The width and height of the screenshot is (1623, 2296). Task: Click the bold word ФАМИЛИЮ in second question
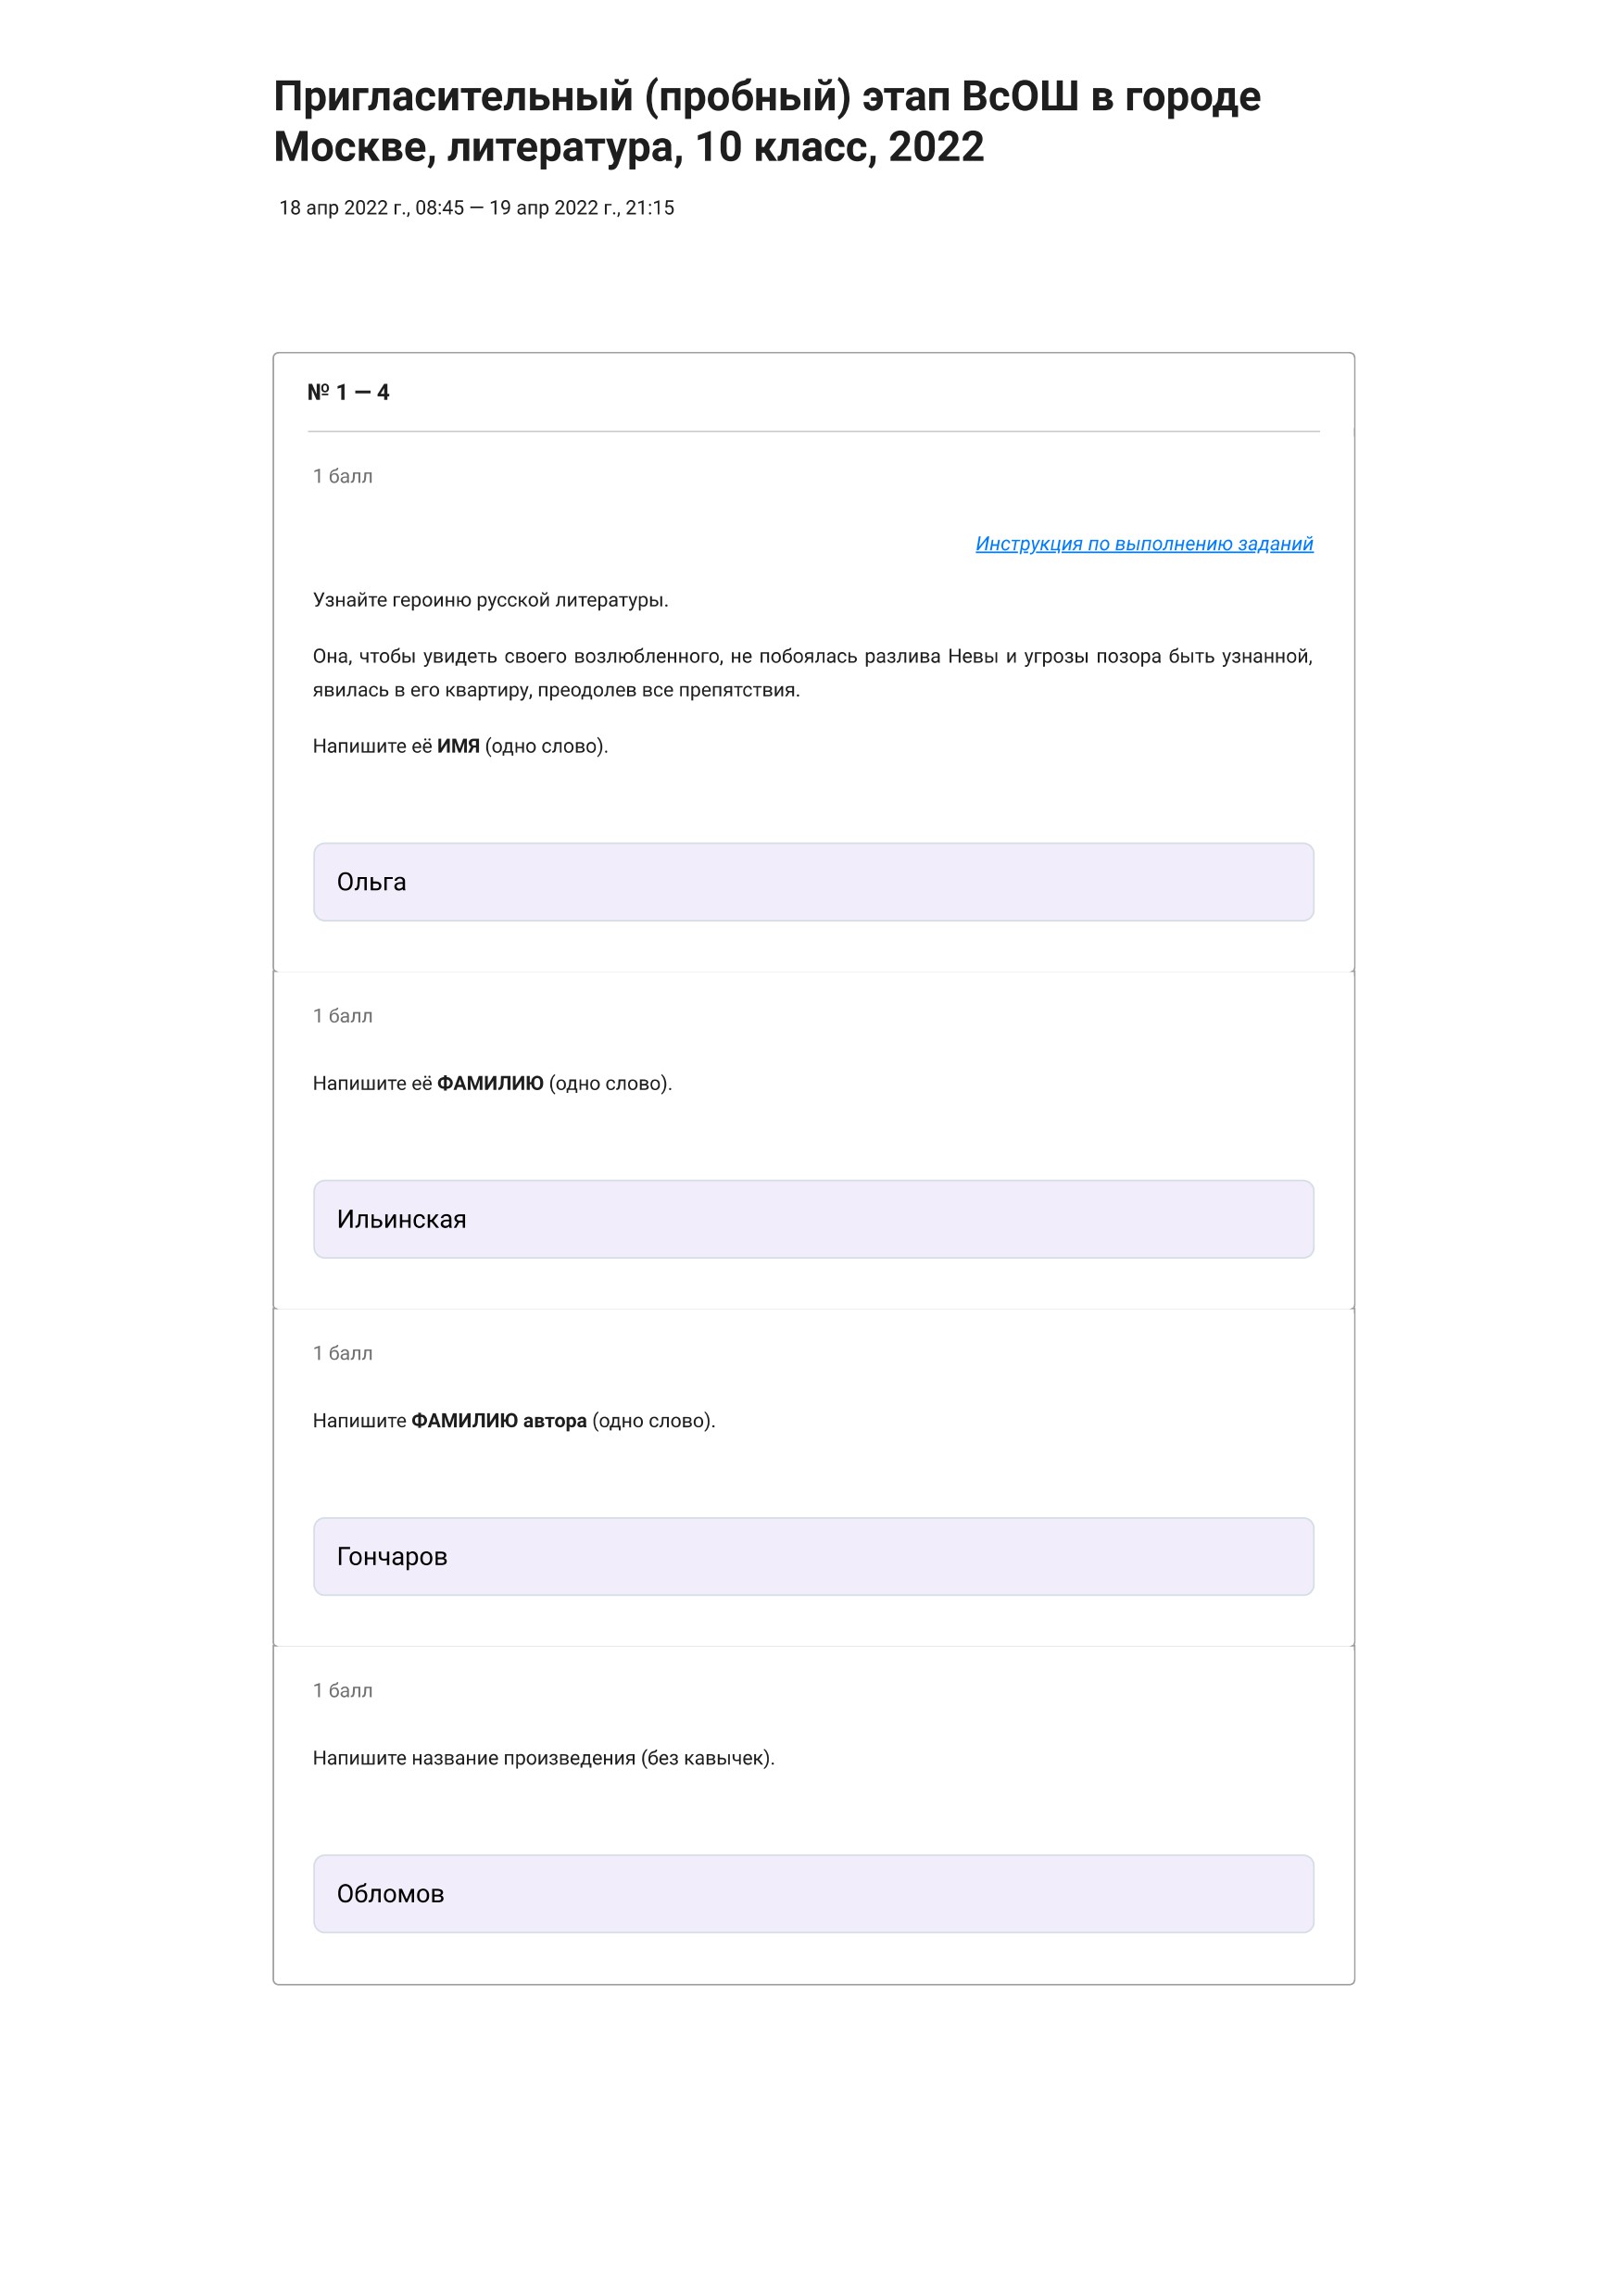490,1083
